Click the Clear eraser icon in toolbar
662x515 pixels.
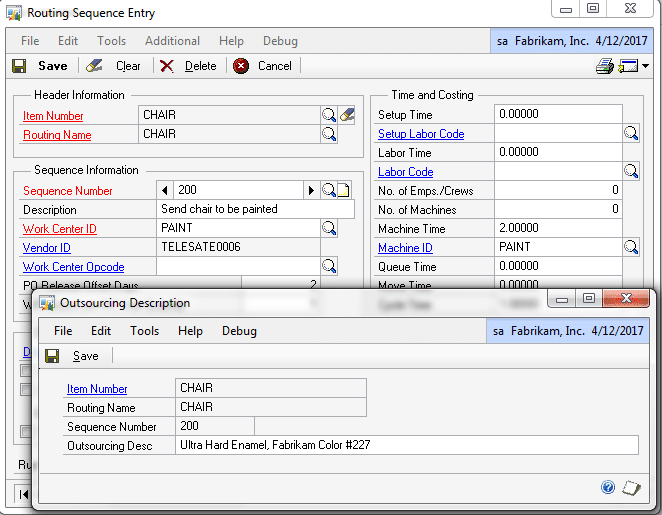point(94,65)
